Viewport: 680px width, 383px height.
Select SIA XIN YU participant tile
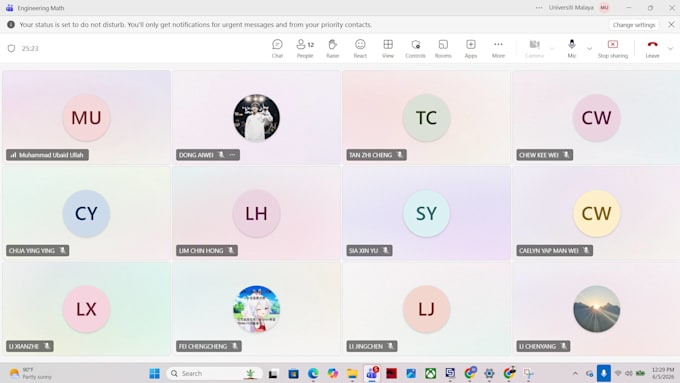pyautogui.click(x=426, y=213)
